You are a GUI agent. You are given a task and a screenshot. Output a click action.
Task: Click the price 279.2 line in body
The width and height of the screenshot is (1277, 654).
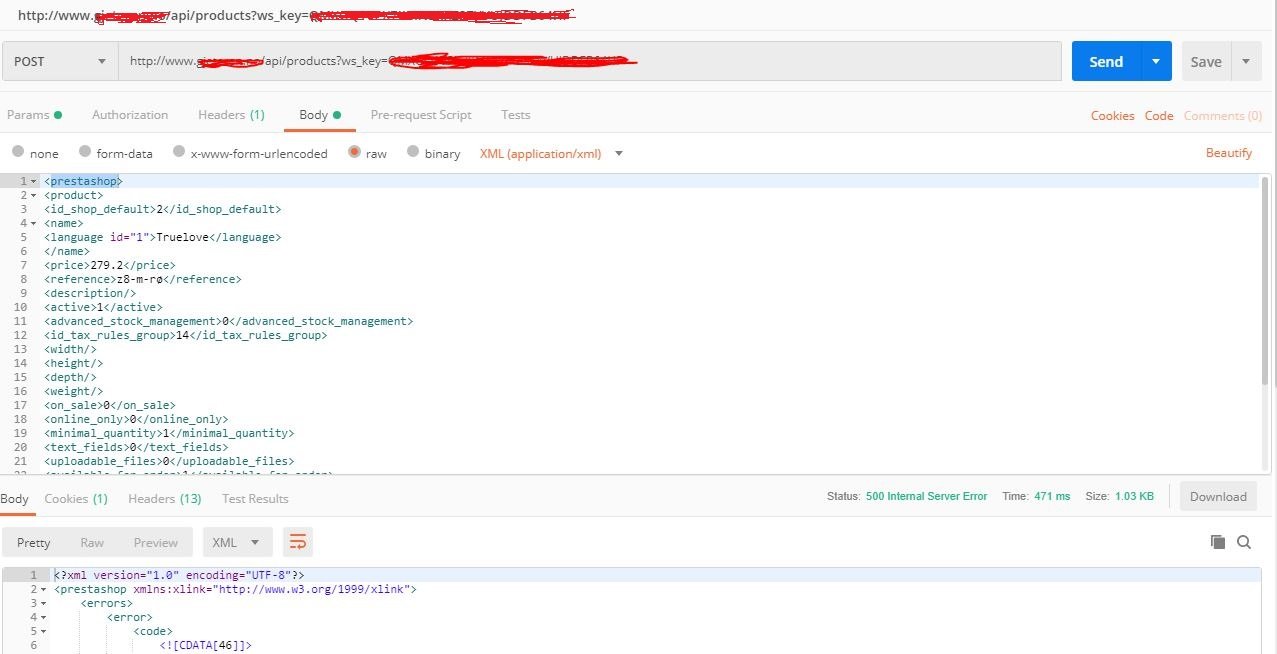point(110,265)
